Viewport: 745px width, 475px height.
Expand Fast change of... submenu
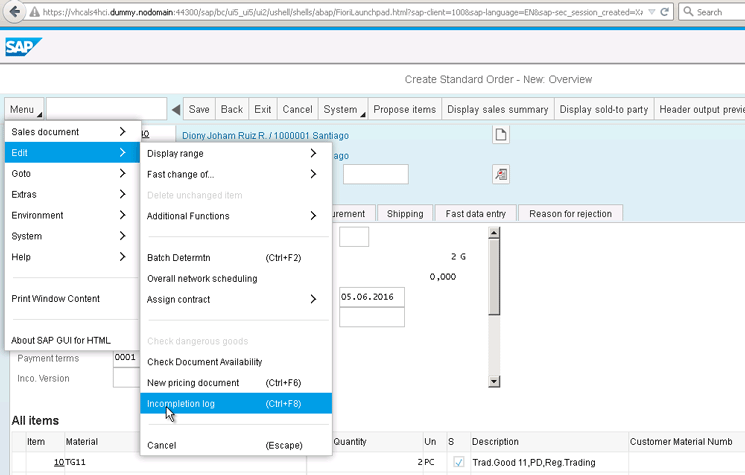236,174
